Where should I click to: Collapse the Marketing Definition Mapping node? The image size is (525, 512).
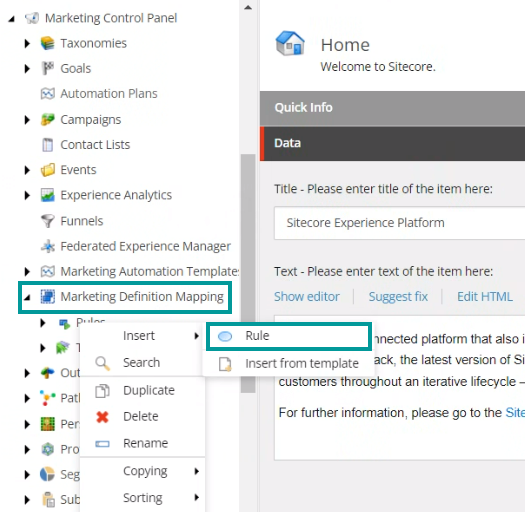click(27, 297)
